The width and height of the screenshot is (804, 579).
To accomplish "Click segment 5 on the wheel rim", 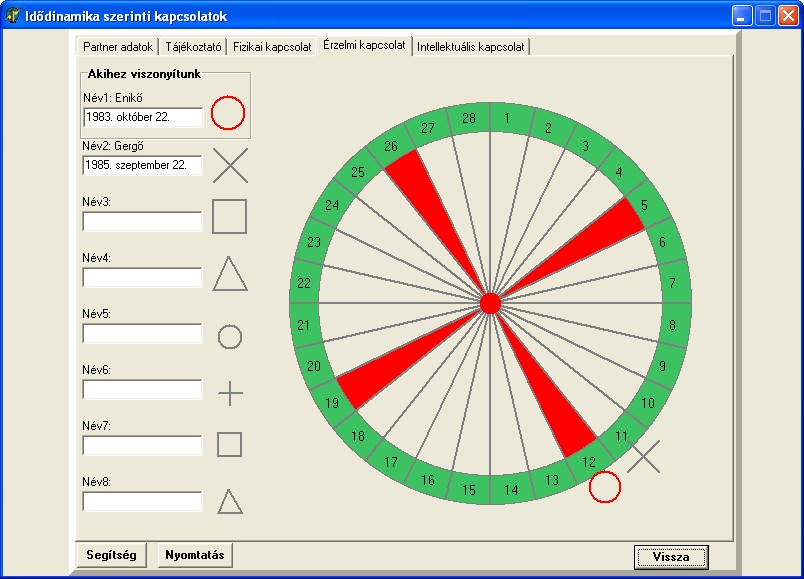I will click(644, 207).
